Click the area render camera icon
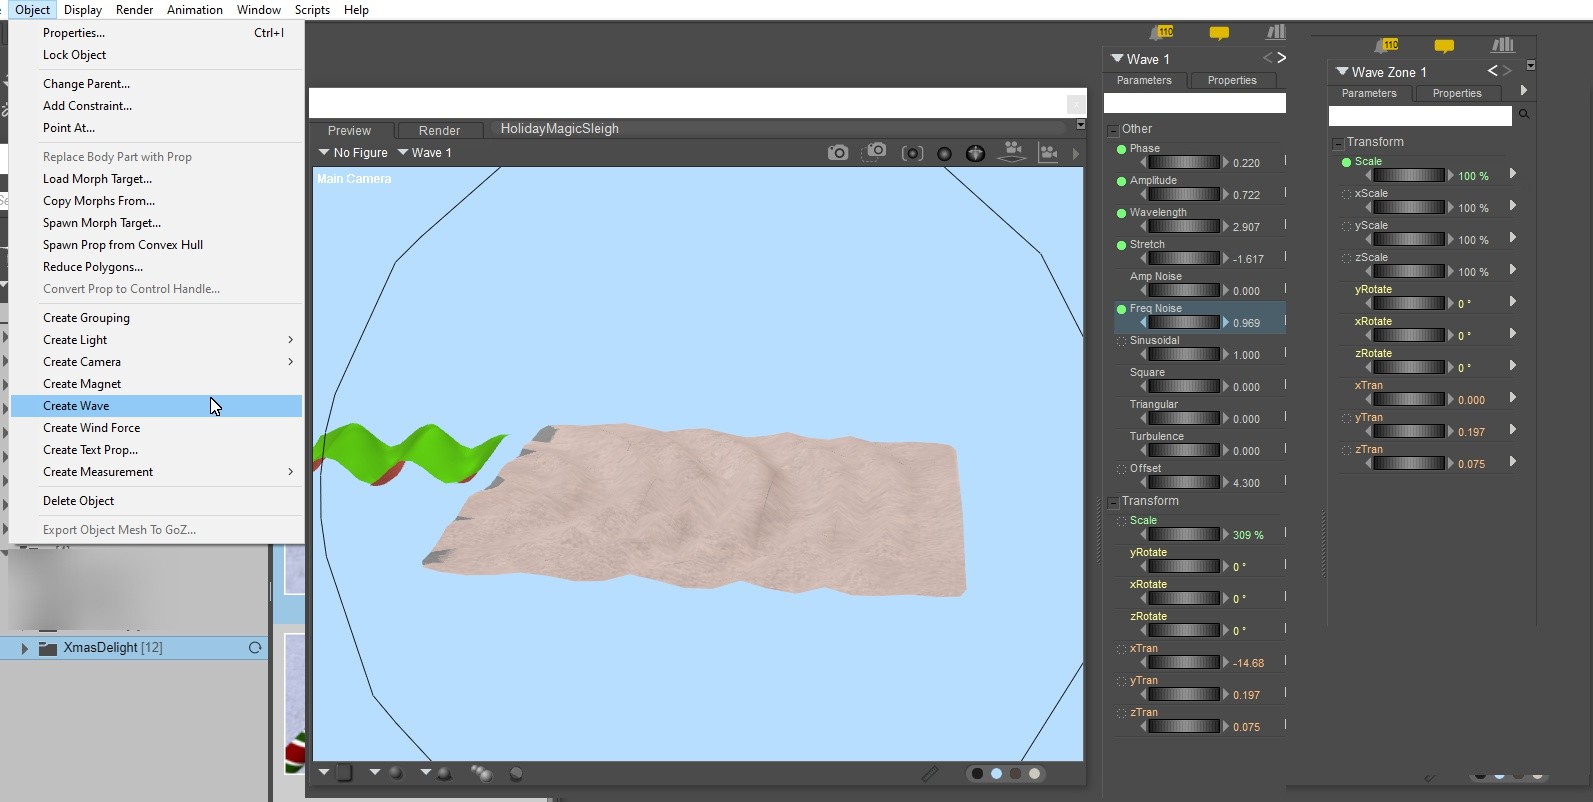1593x802 pixels. [875, 152]
